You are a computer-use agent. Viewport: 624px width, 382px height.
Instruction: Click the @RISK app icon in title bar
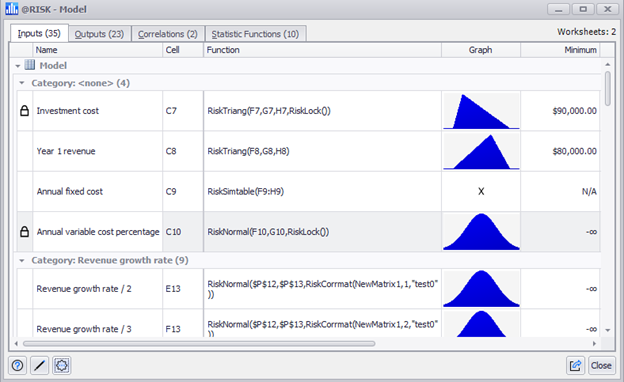click(x=12, y=9)
